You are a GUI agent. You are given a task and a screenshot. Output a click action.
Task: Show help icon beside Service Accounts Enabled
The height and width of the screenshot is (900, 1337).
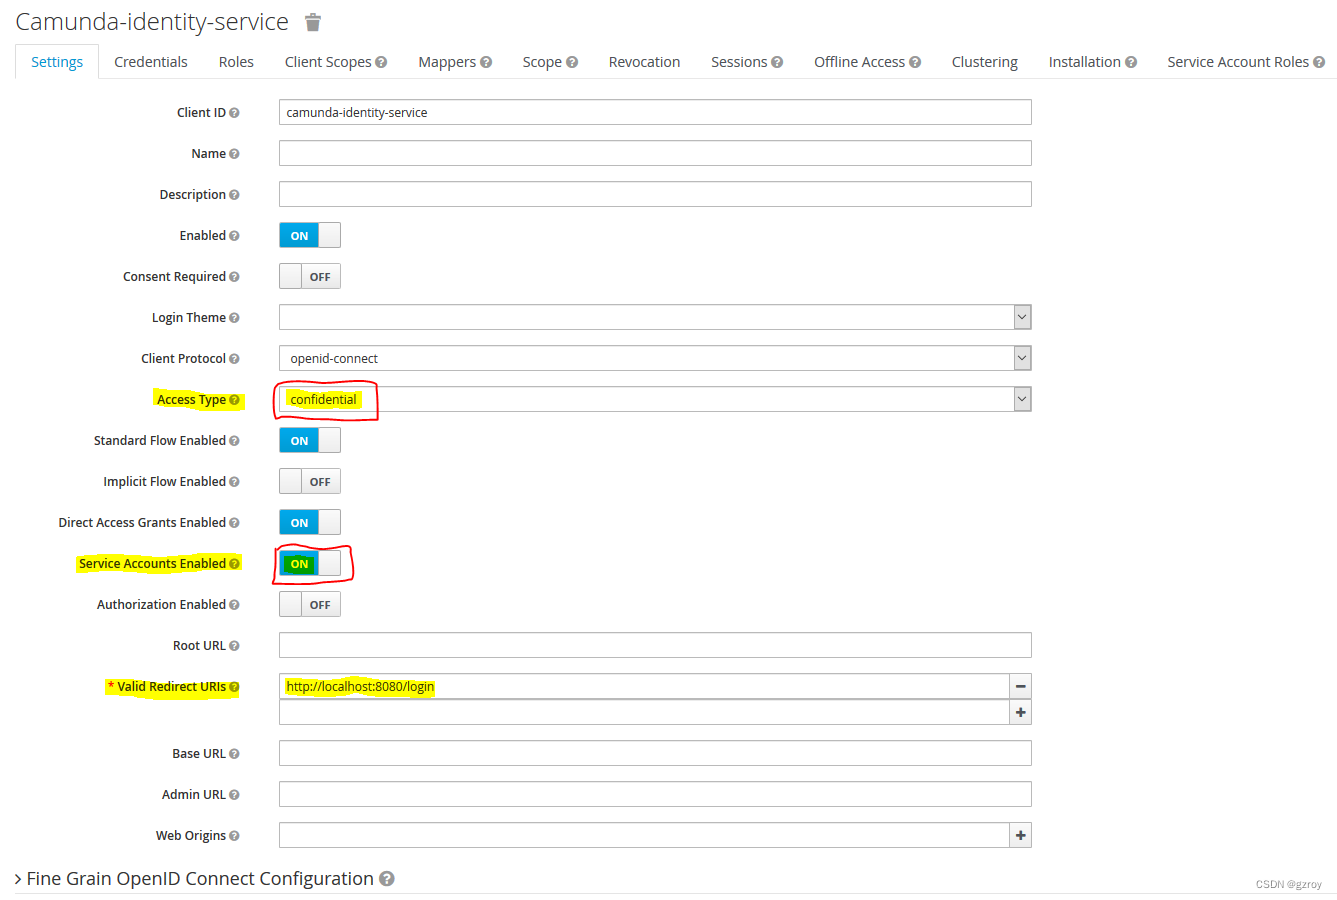[234, 564]
